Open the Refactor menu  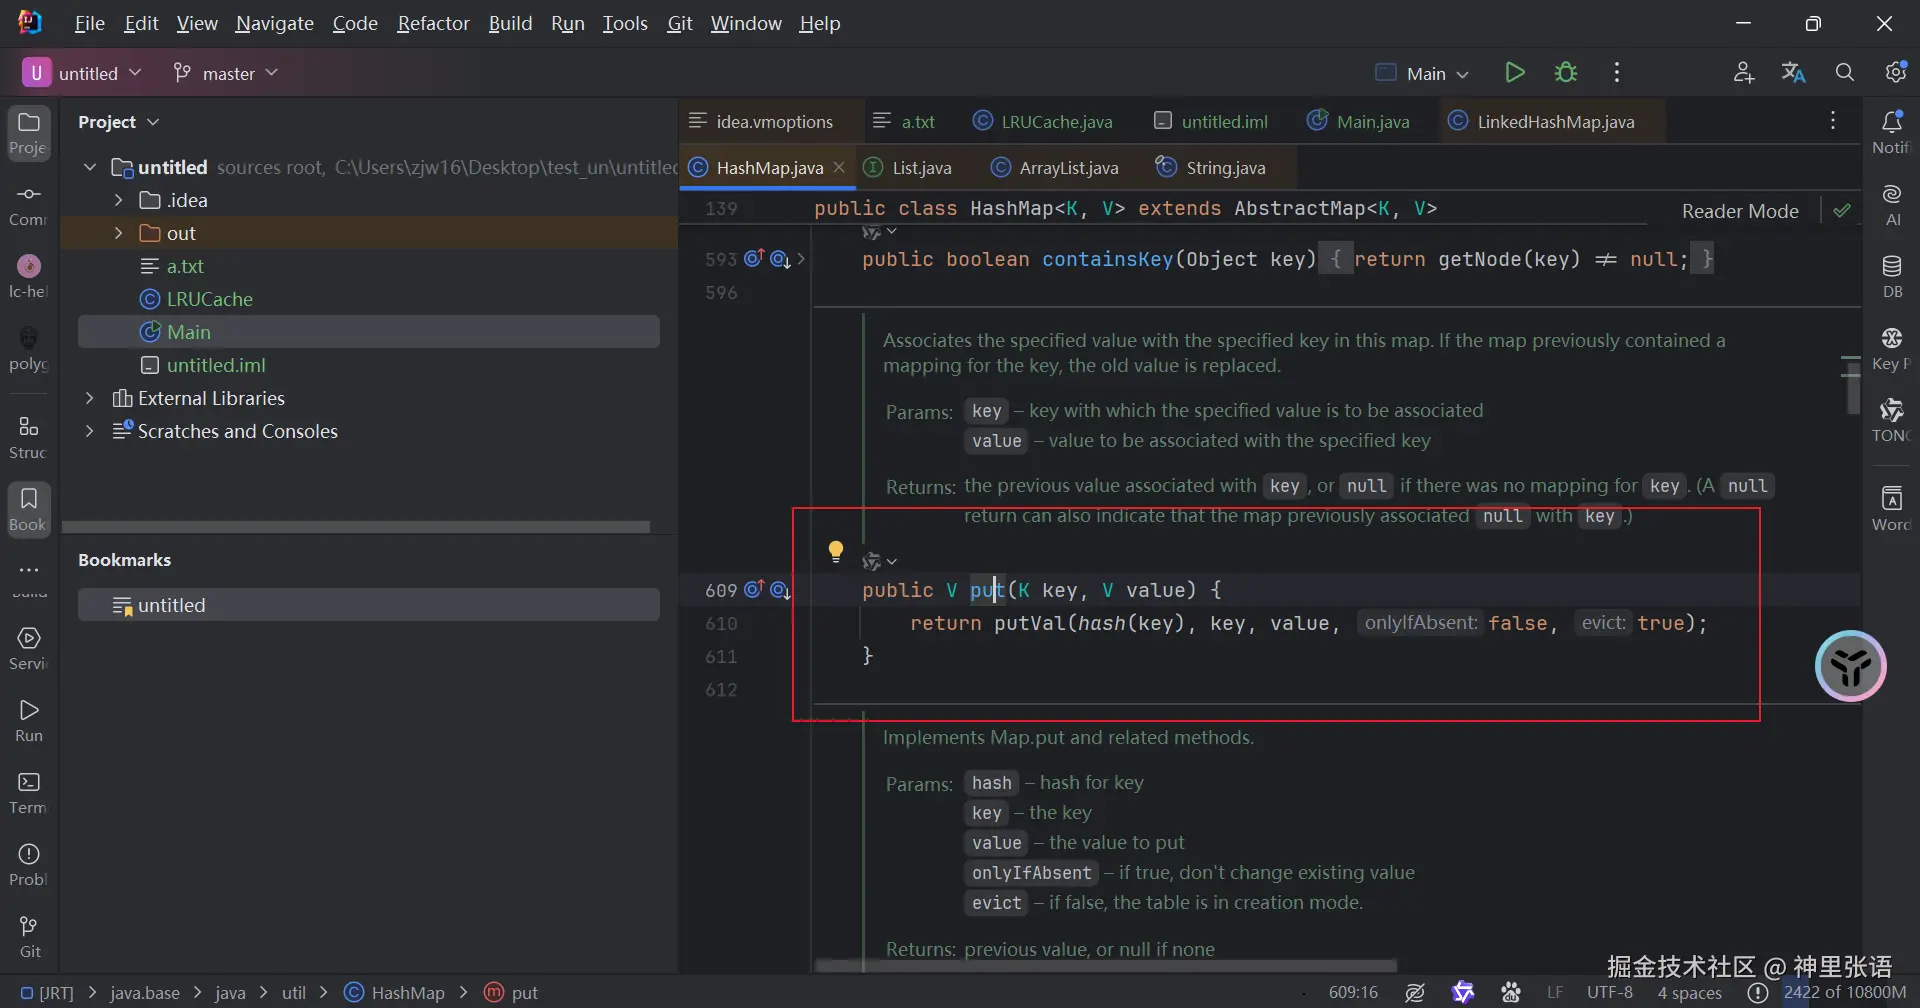[432, 23]
